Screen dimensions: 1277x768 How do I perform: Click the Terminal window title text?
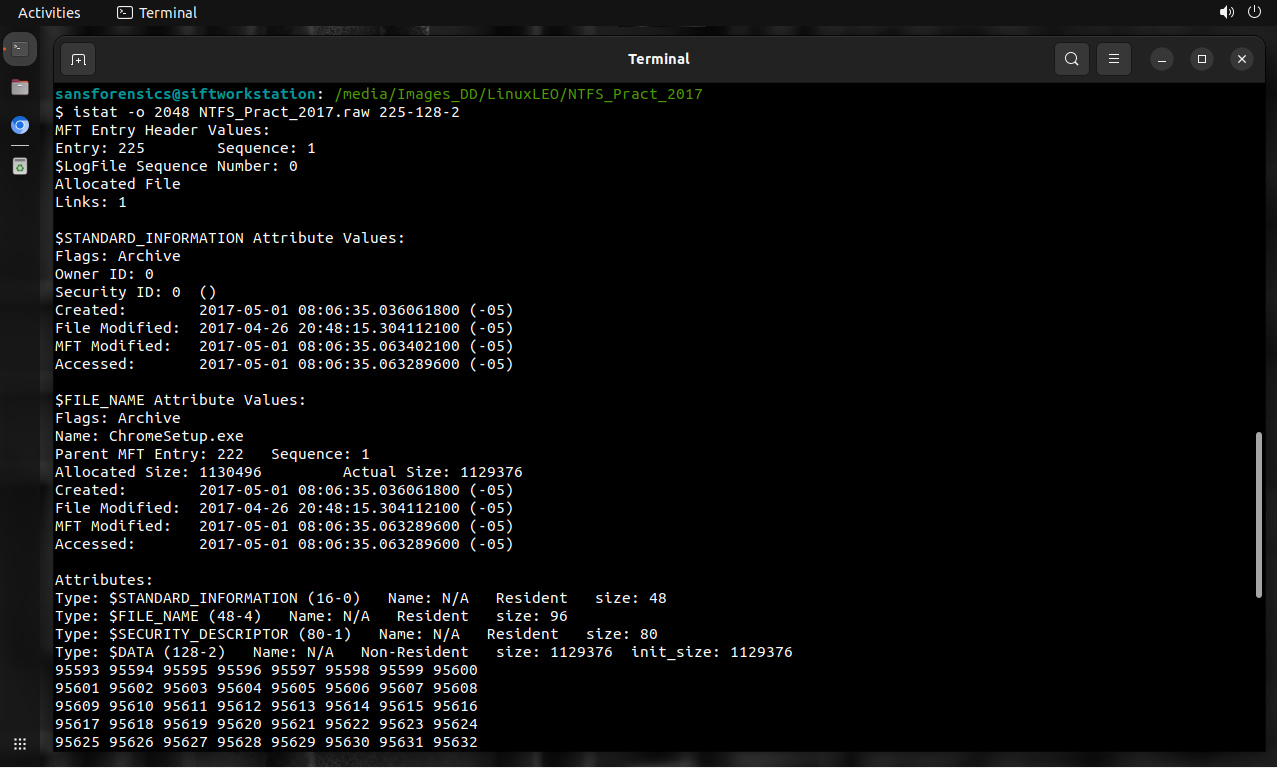[658, 59]
